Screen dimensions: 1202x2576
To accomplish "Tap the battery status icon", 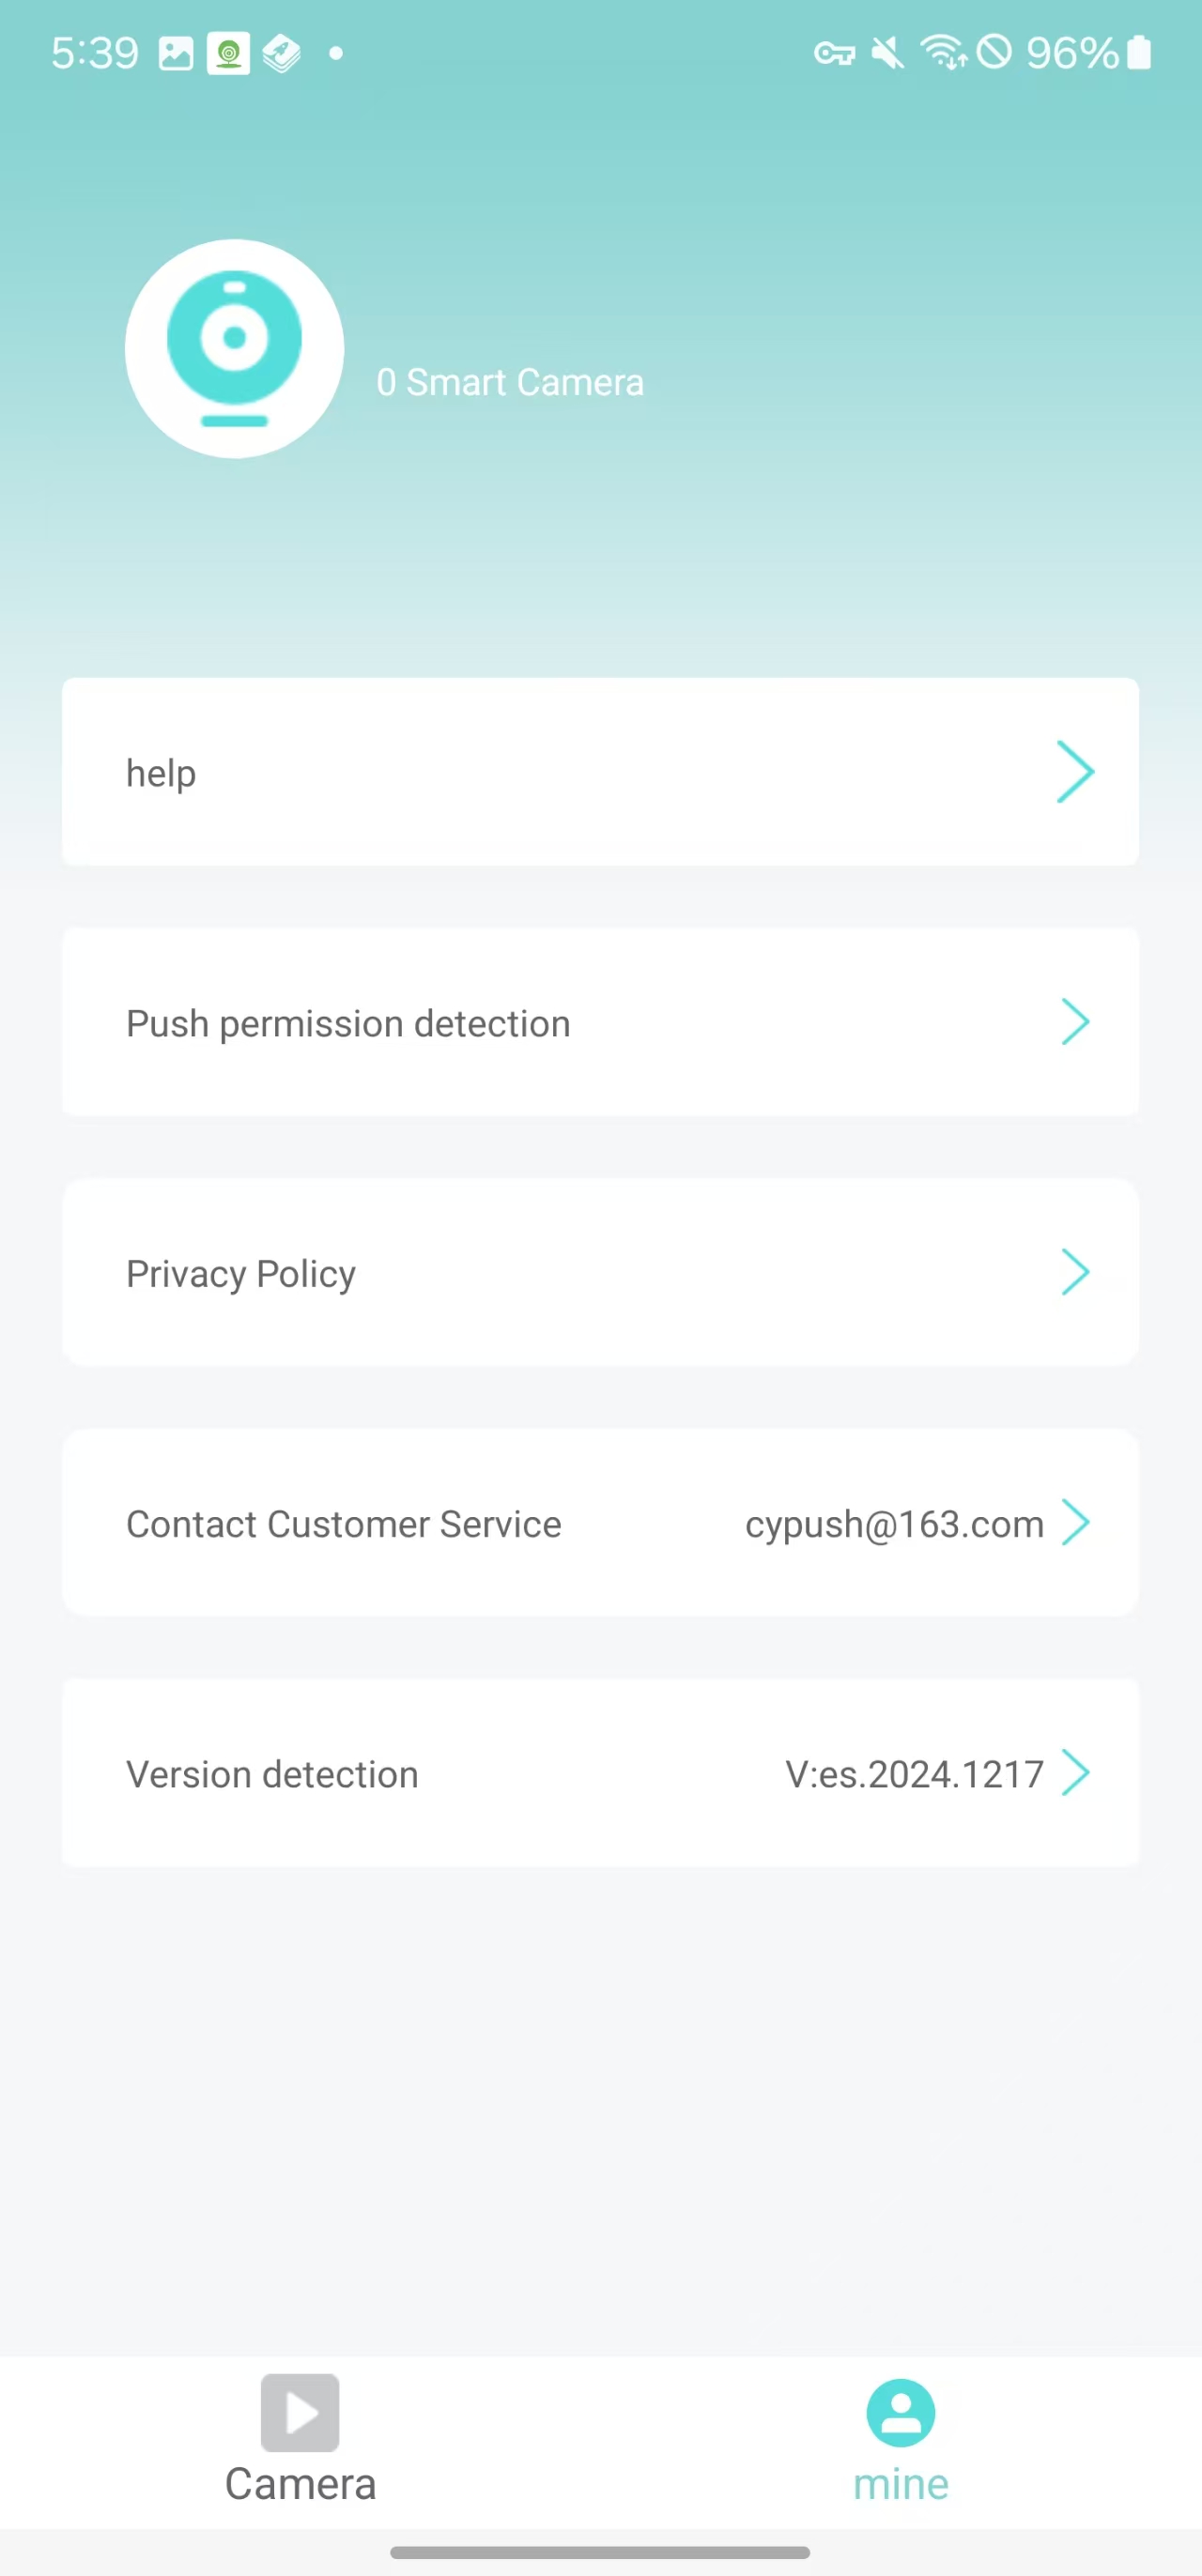I will pyautogui.click(x=1139, y=53).
